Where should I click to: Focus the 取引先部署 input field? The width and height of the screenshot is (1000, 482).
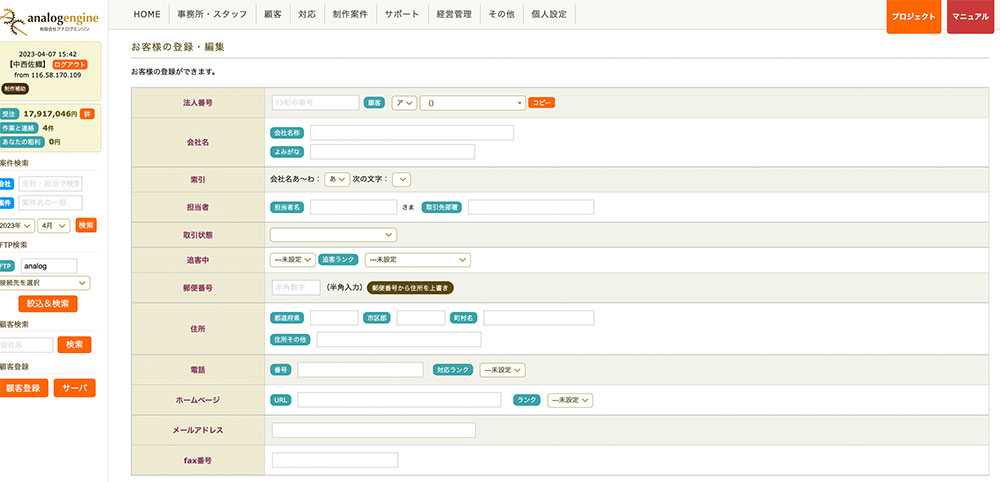click(531, 207)
